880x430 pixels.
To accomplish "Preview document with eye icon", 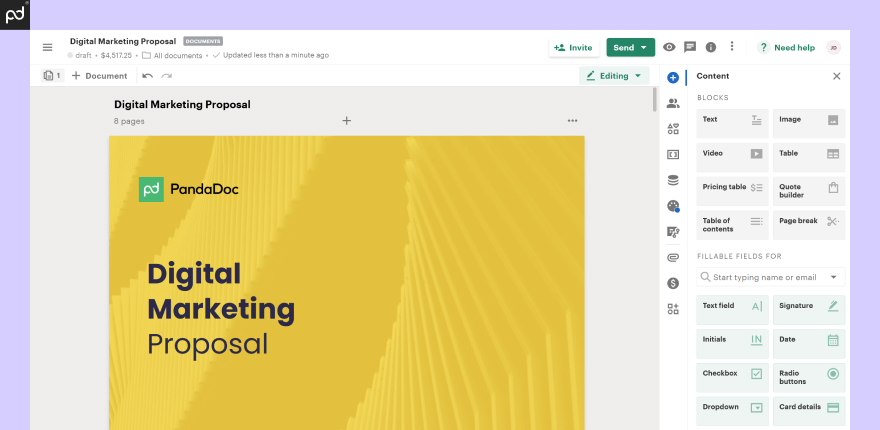I will coord(669,47).
